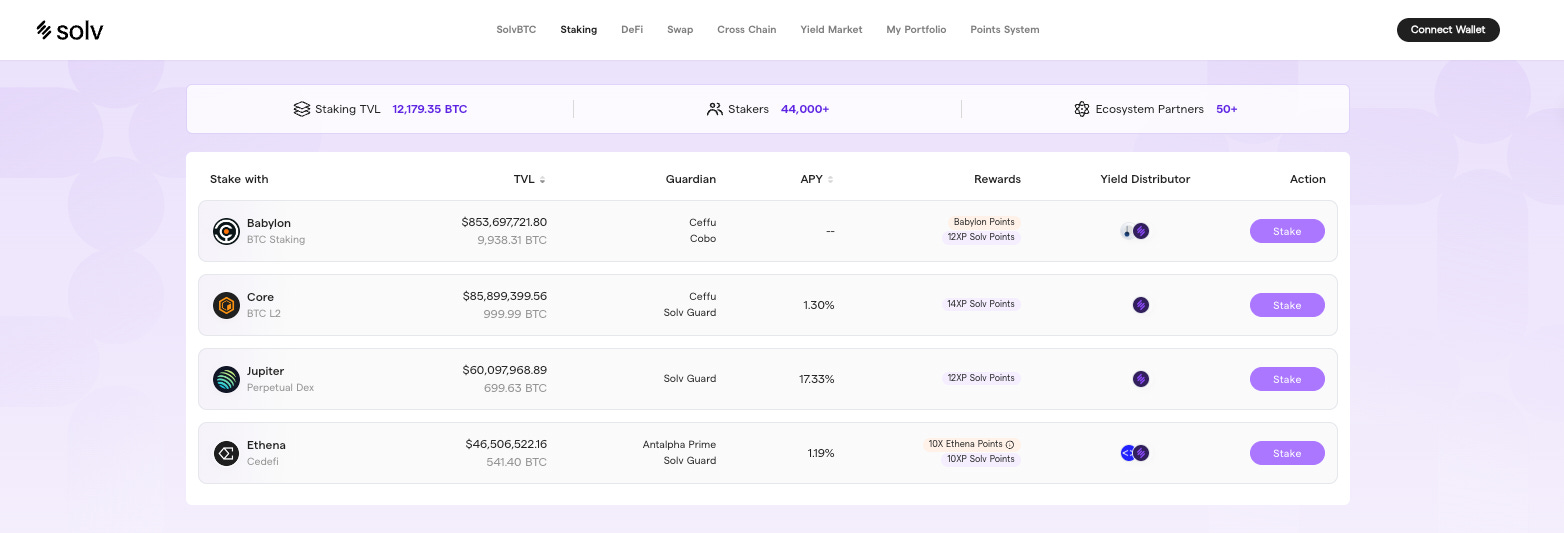
Task: Open the SolvBTC nav item
Action: 516,30
